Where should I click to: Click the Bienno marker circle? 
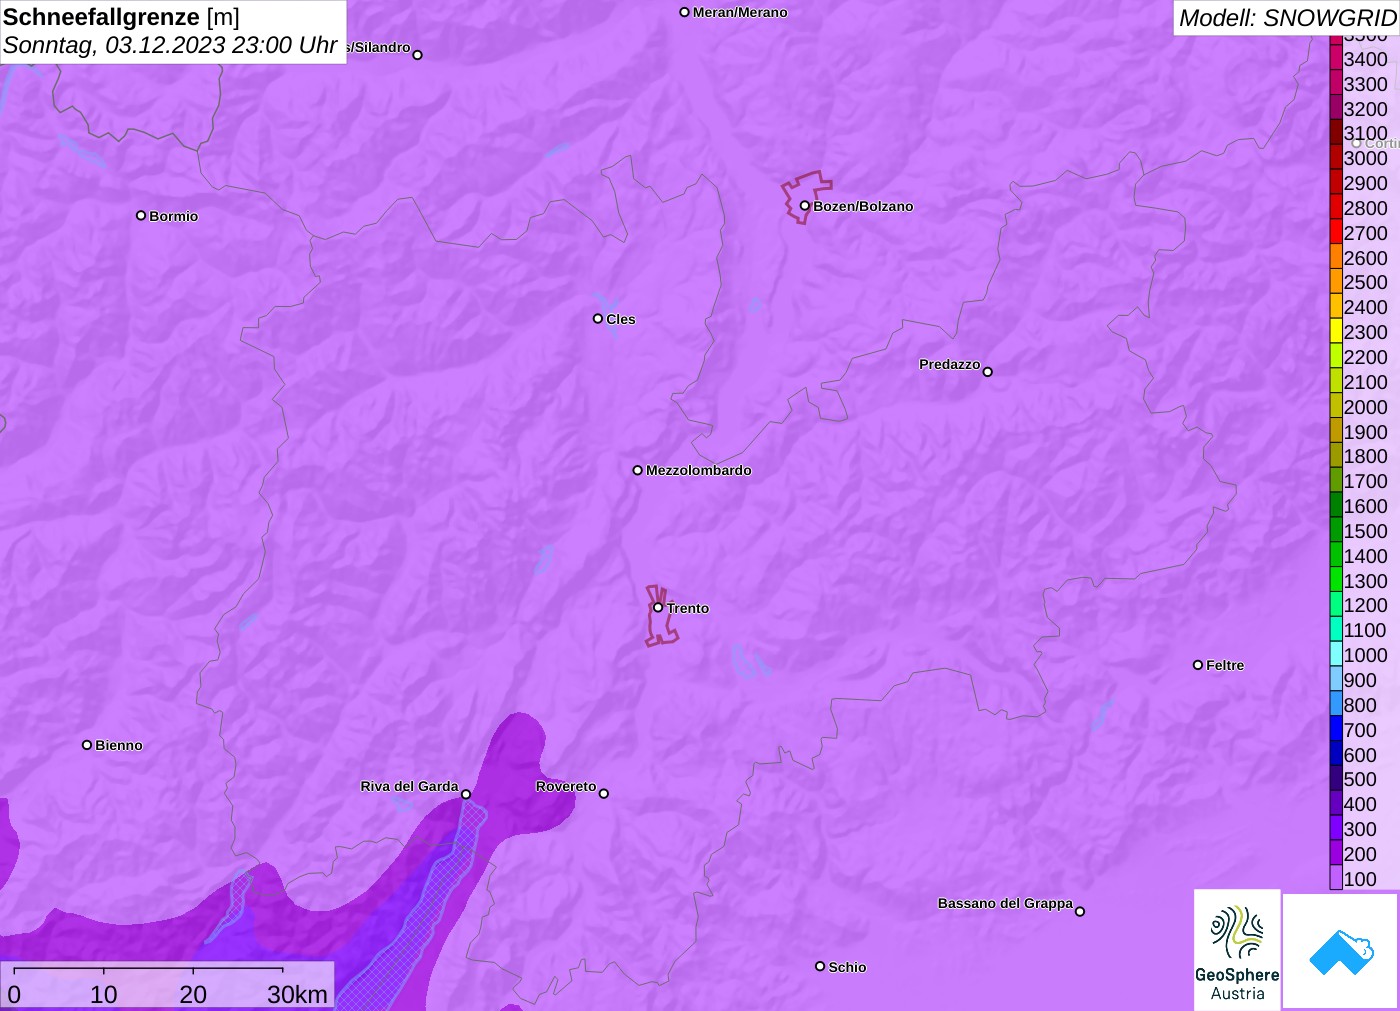click(87, 745)
